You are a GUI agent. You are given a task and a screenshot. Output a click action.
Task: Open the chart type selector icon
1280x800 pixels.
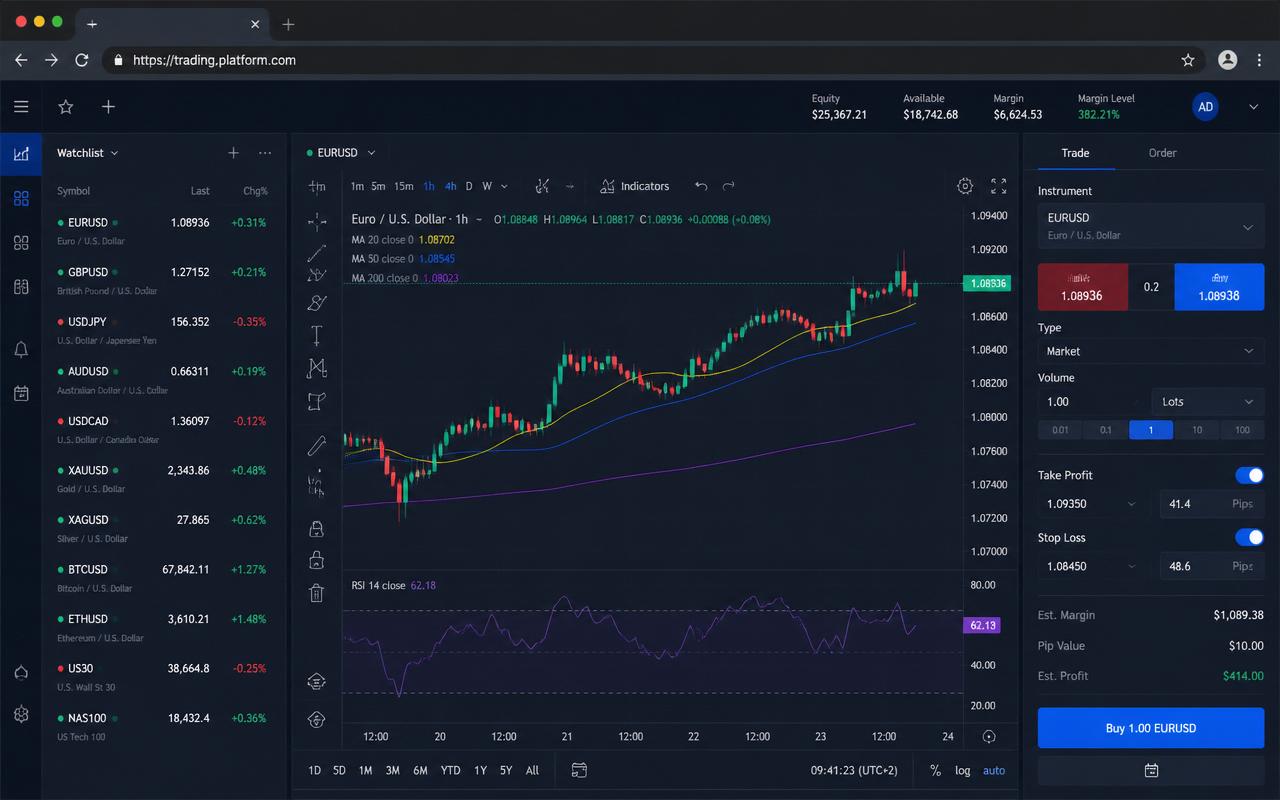point(542,186)
